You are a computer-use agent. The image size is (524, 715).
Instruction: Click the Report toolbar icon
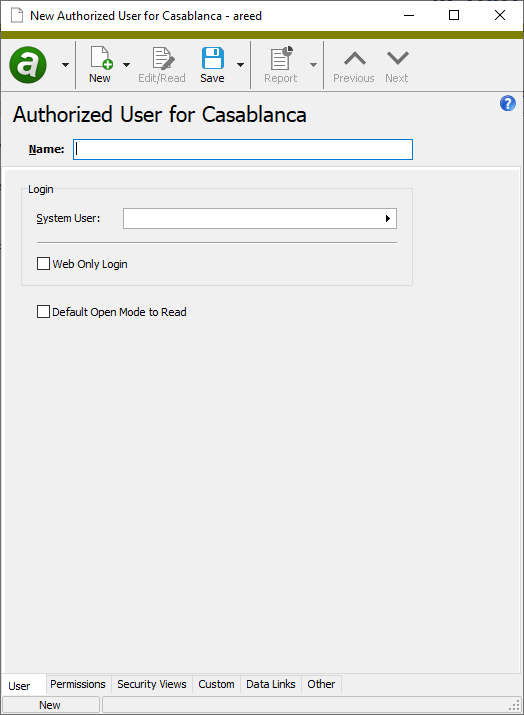(281, 58)
